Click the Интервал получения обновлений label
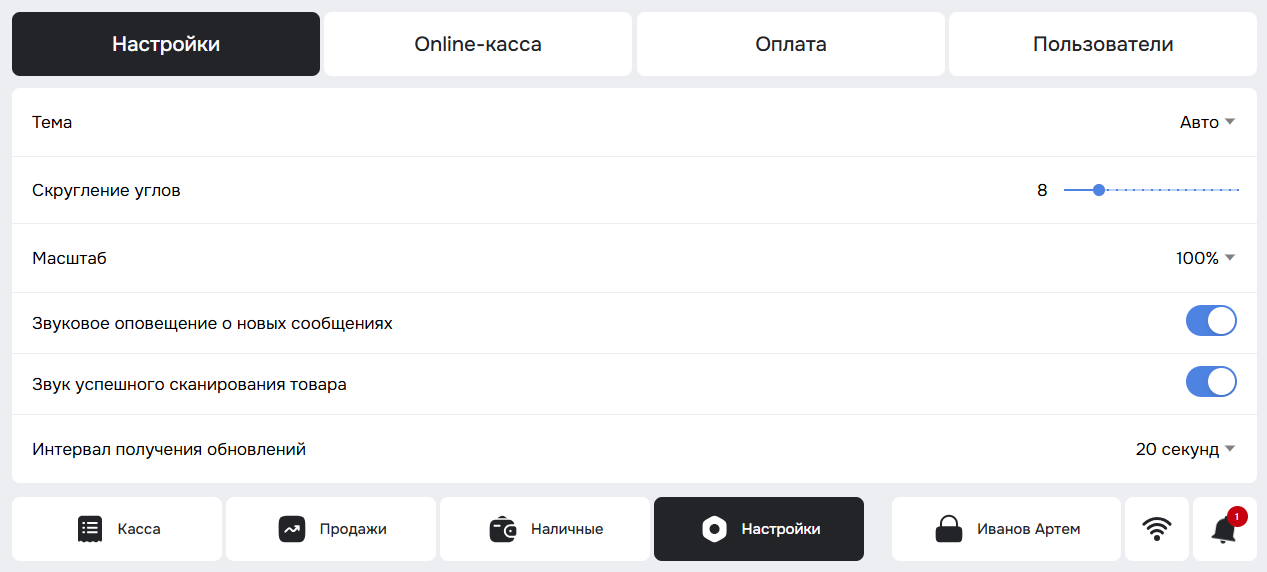The width and height of the screenshot is (1267, 572). click(x=169, y=449)
